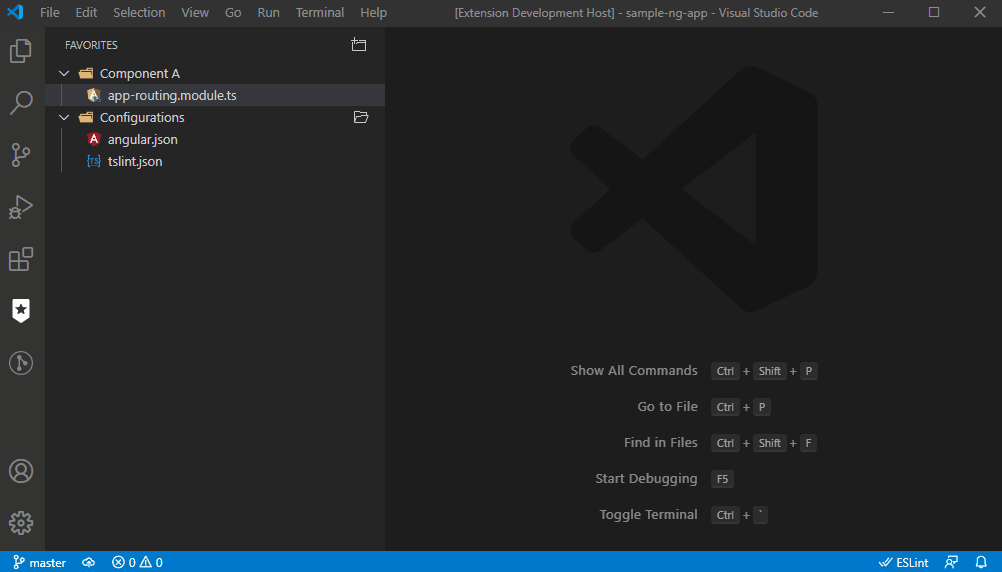Click the Find in Files text
The width and height of the screenshot is (1002, 572).
(661, 442)
